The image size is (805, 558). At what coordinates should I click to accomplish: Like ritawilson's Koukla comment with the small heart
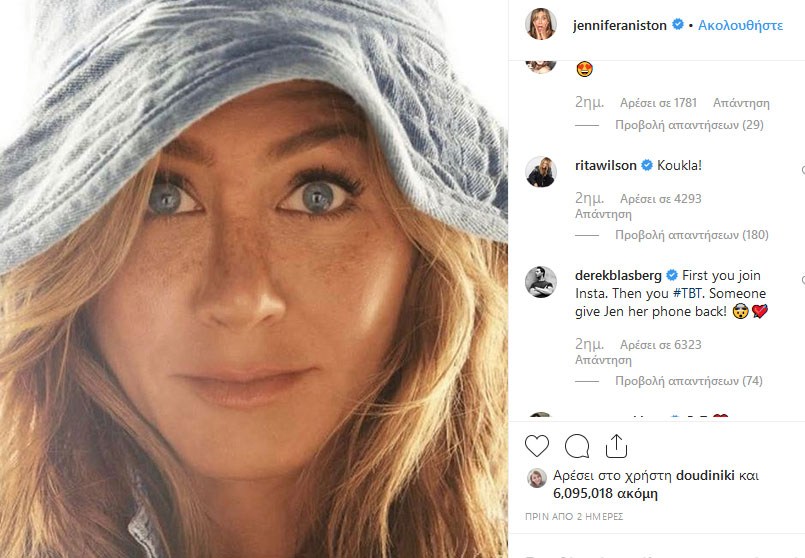[x=802, y=170]
